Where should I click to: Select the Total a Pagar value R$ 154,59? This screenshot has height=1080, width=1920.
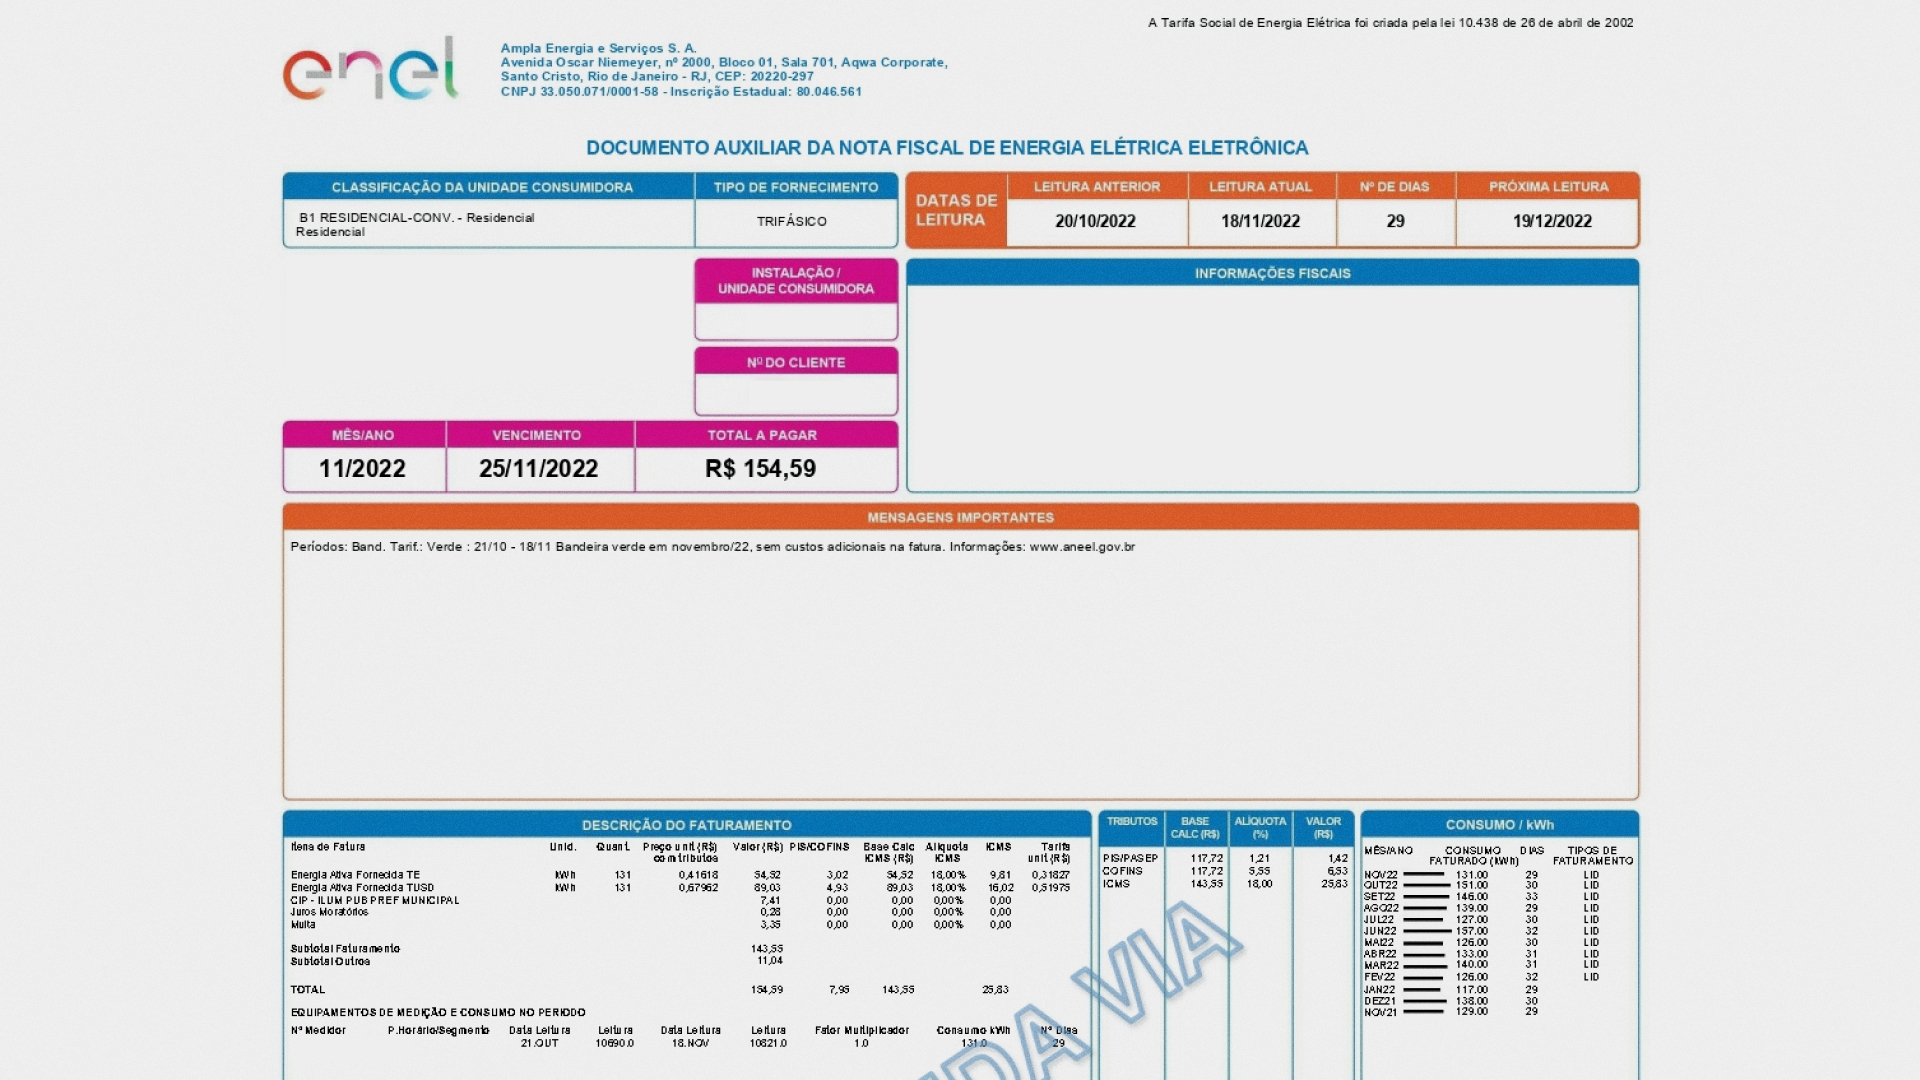click(x=760, y=469)
